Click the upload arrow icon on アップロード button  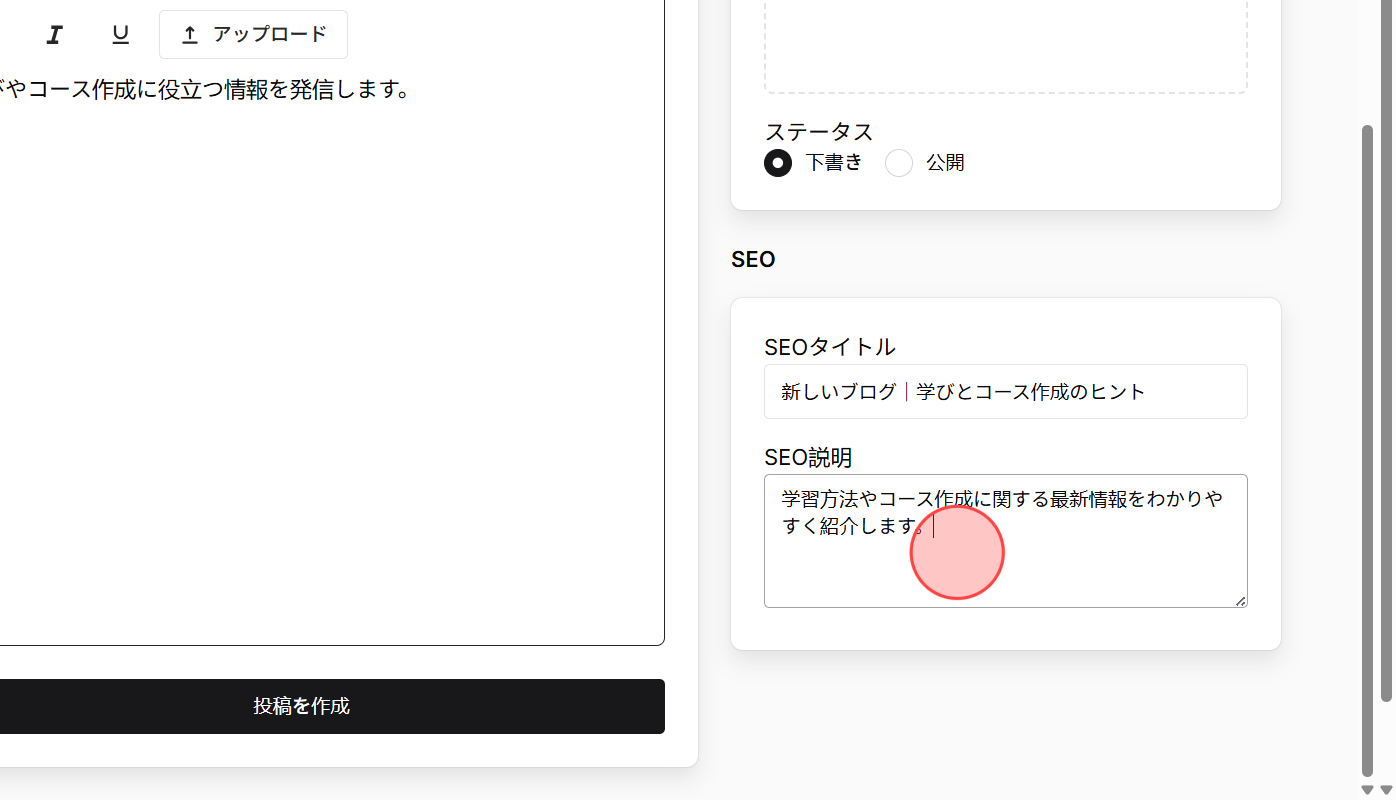coord(189,34)
